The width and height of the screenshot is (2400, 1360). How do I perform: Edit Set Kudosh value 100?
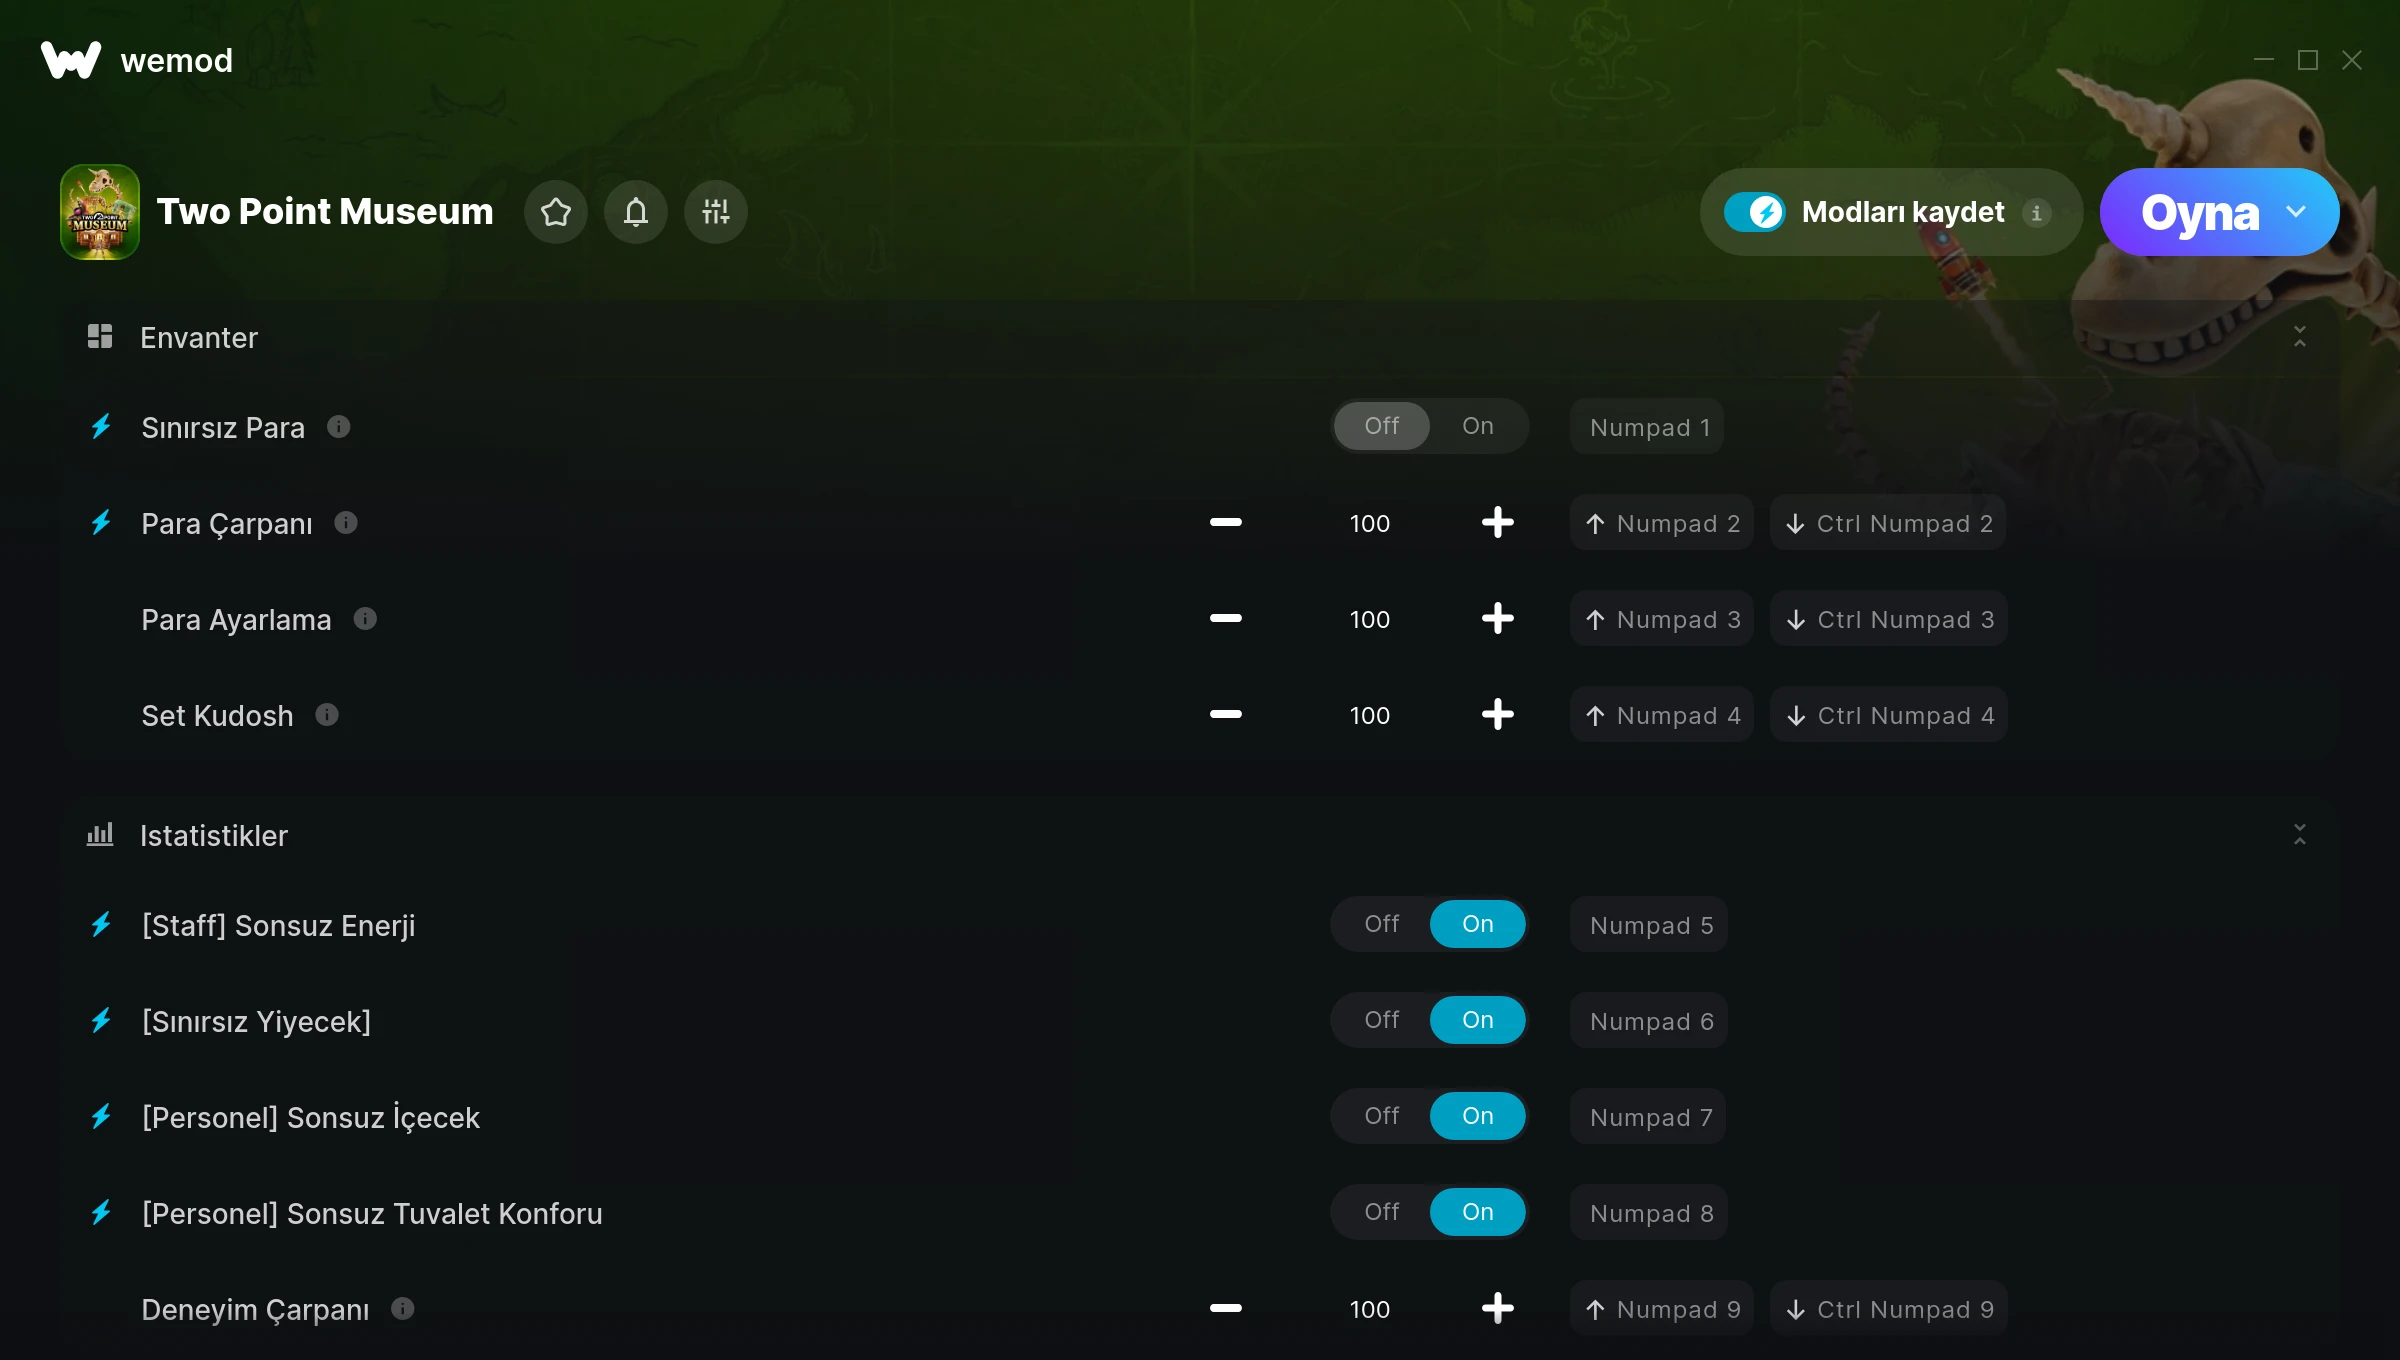pyautogui.click(x=1370, y=715)
